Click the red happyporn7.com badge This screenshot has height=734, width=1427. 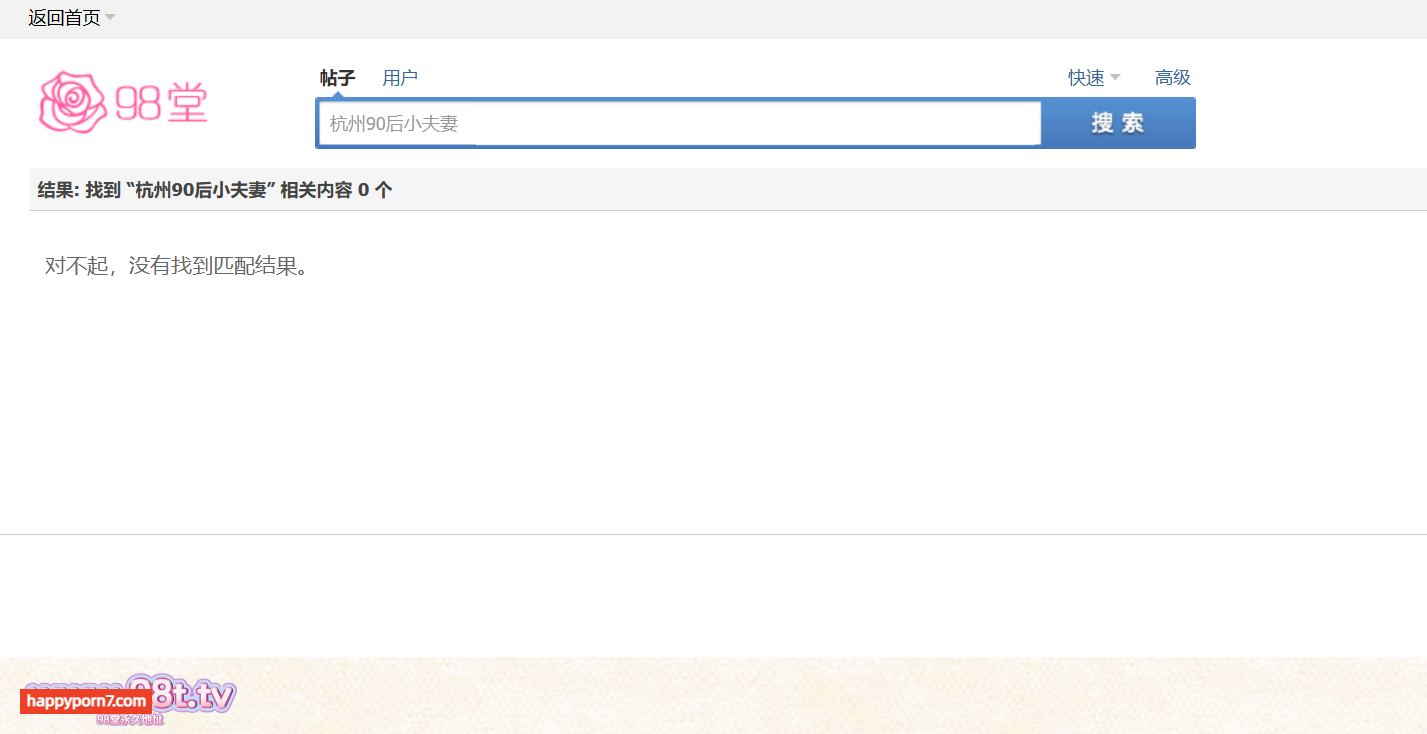coord(86,702)
